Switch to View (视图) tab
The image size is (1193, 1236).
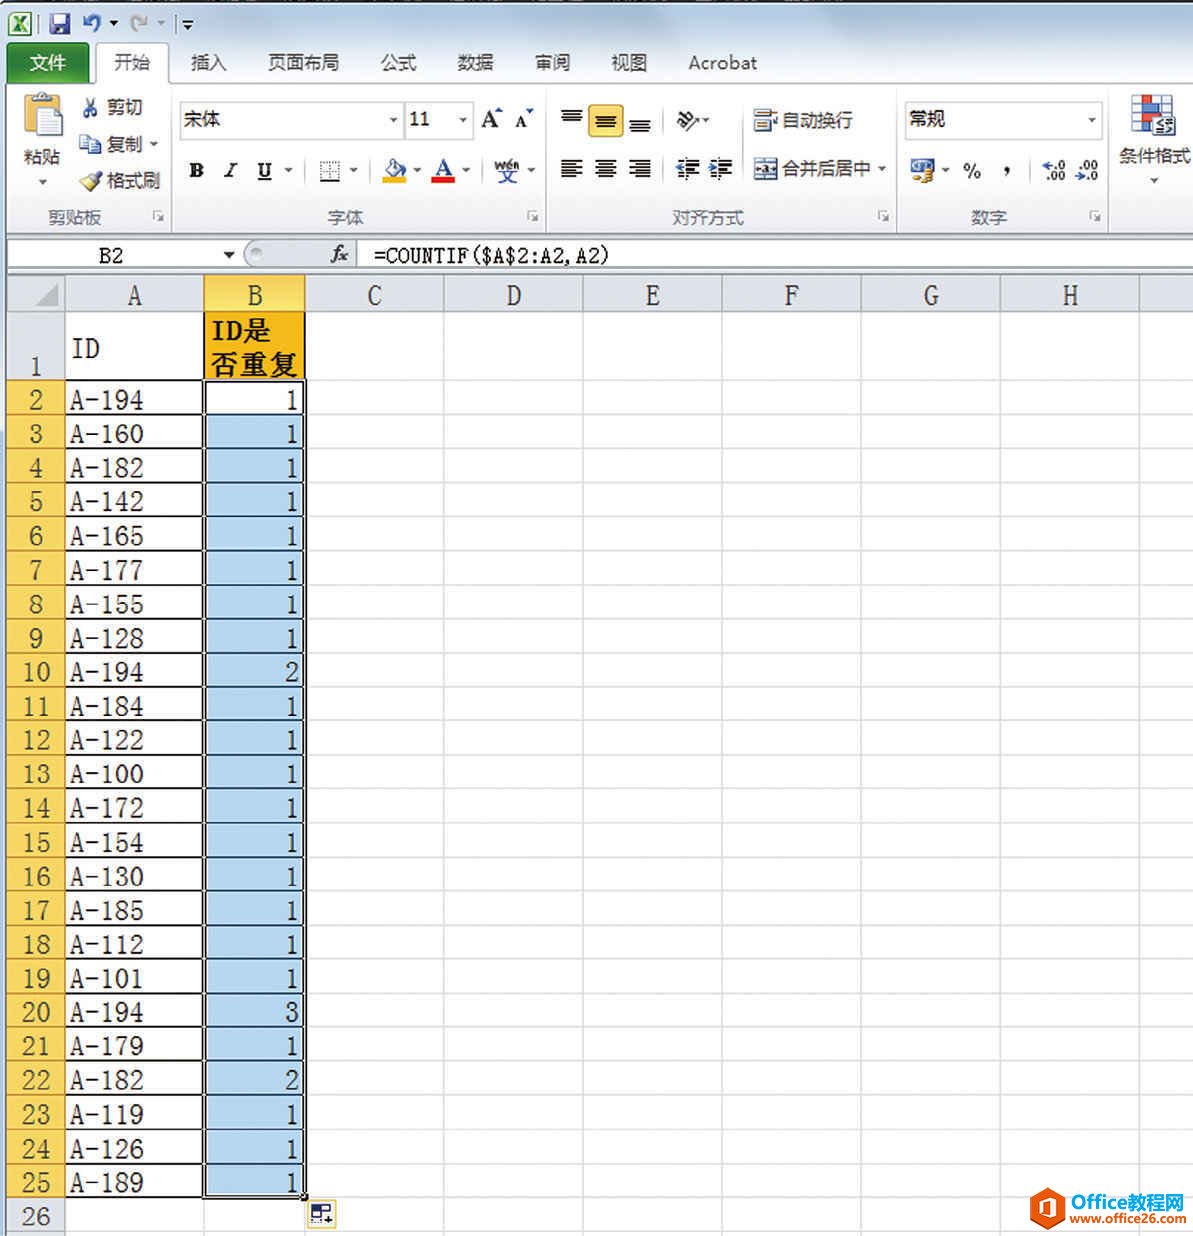click(629, 63)
